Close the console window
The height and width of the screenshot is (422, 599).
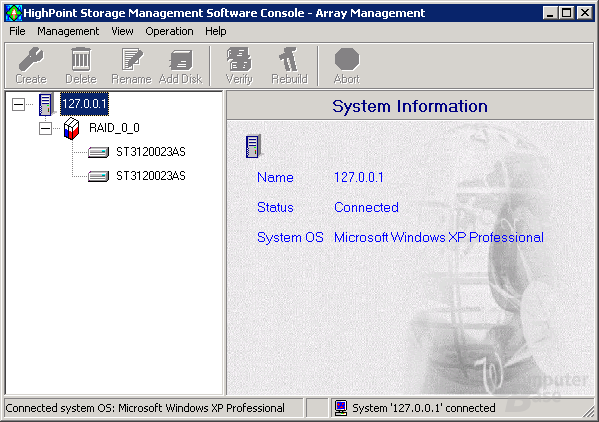(x=584, y=13)
